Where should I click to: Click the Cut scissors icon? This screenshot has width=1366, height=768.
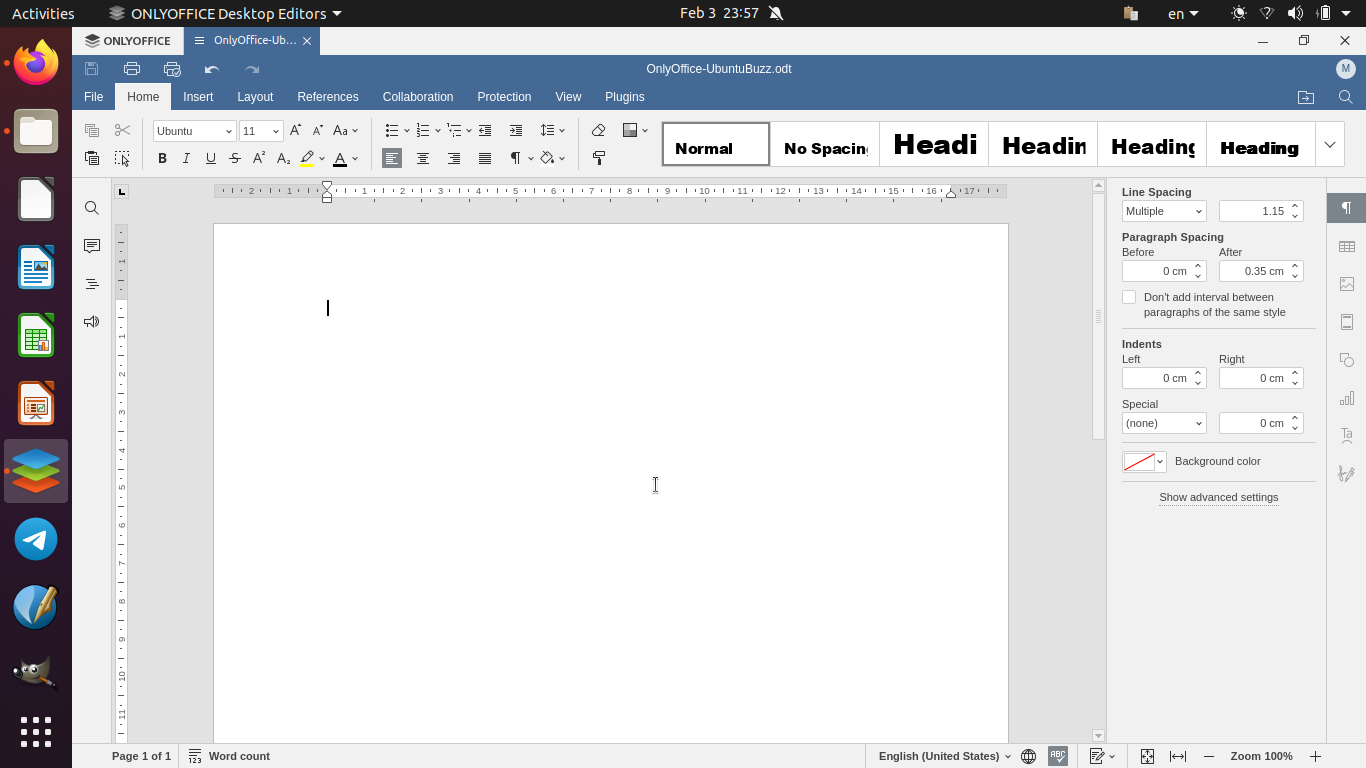(122, 130)
